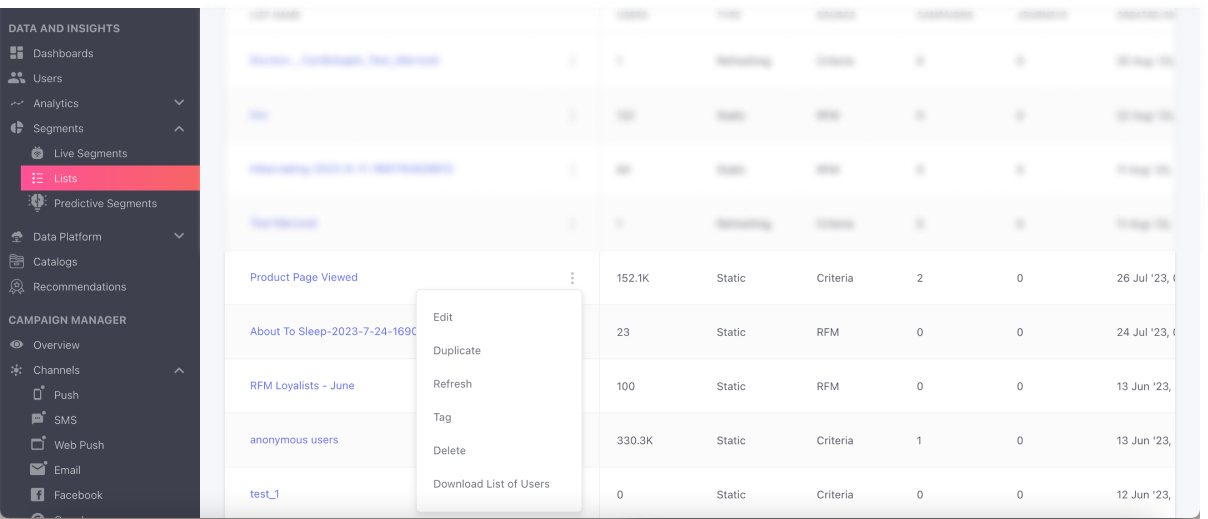Open the Product Page Viewed list
The width and height of the screenshot is (1208, 519).
(303, 277)
